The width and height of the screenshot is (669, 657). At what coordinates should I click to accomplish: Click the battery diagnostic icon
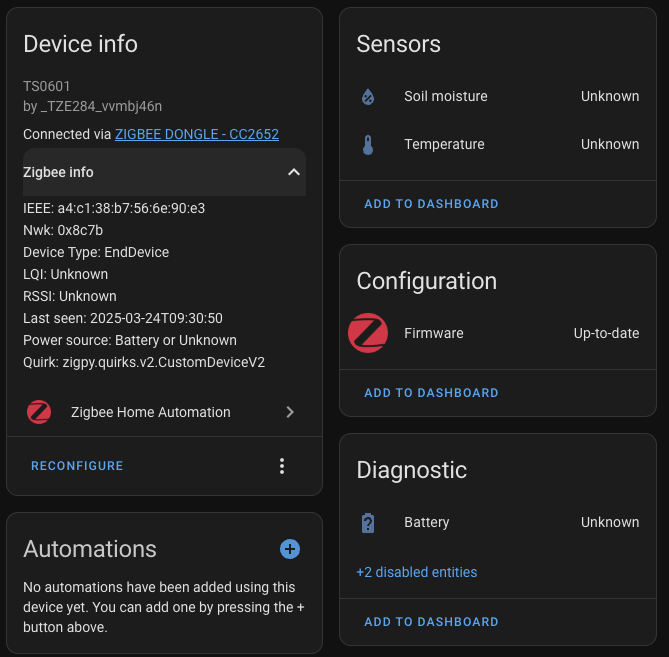coord(368,522)
